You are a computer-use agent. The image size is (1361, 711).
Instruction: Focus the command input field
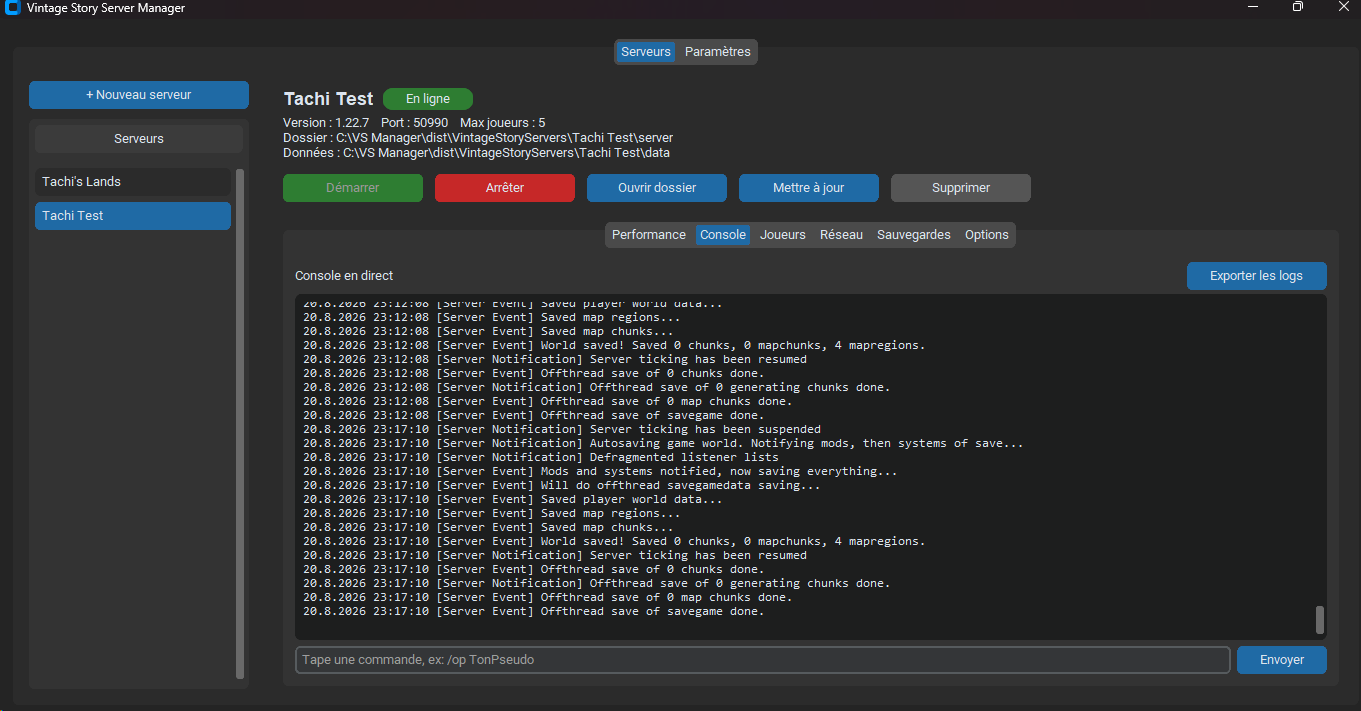click(x=763, y=660)
